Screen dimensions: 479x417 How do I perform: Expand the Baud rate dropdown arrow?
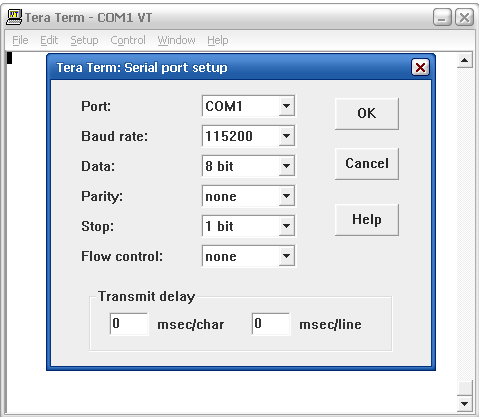[x=286, y=136]
